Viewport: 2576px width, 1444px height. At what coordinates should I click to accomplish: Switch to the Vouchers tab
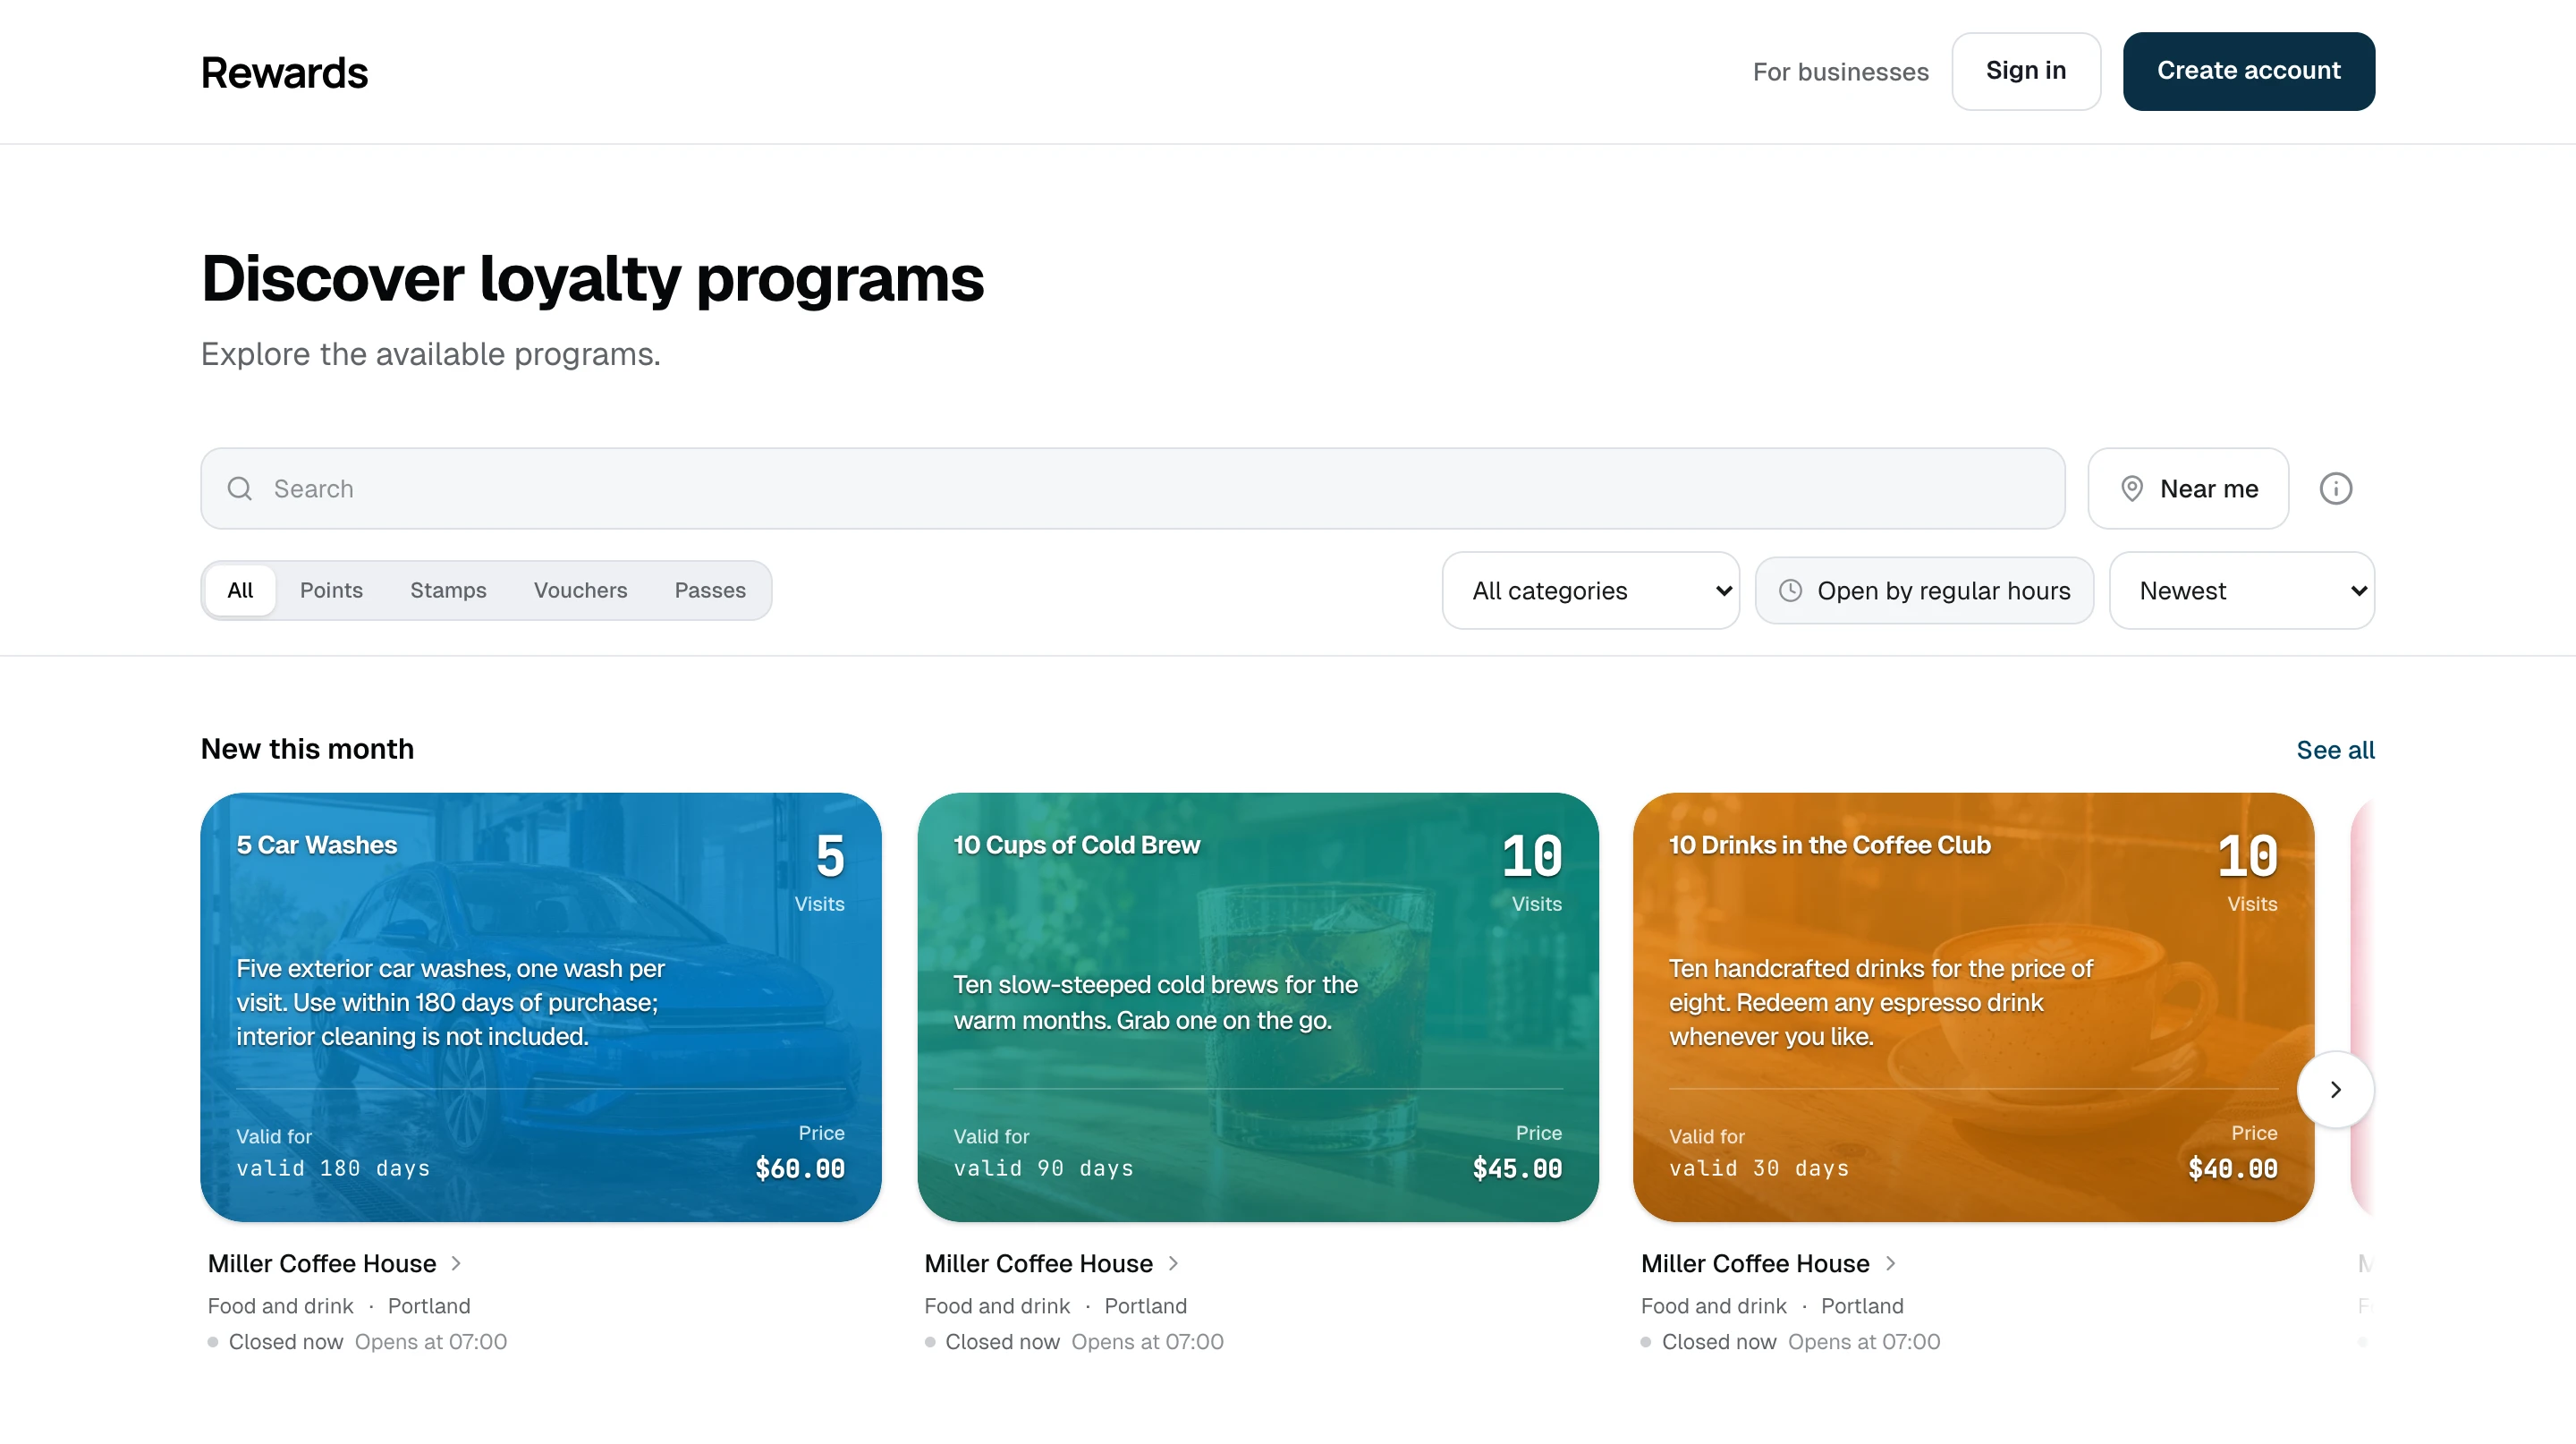pyautogui.click(x=580, y=591)
